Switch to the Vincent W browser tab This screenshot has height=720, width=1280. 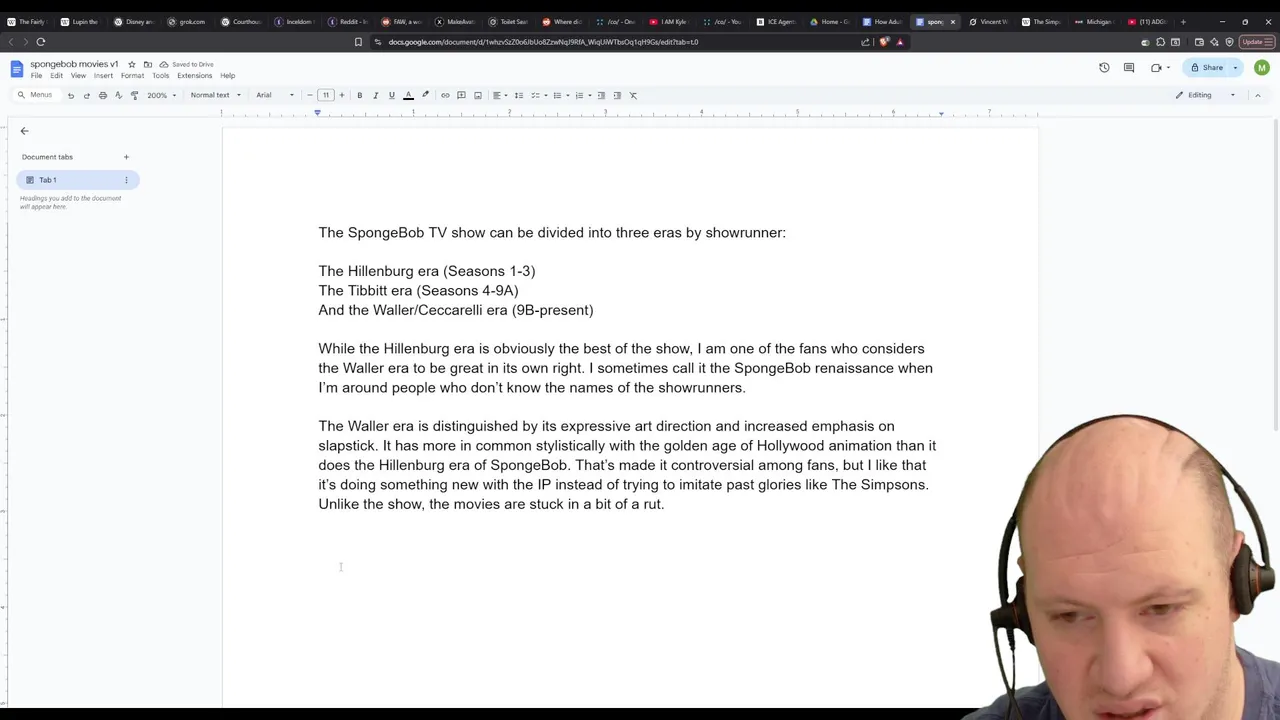[988, 21]
